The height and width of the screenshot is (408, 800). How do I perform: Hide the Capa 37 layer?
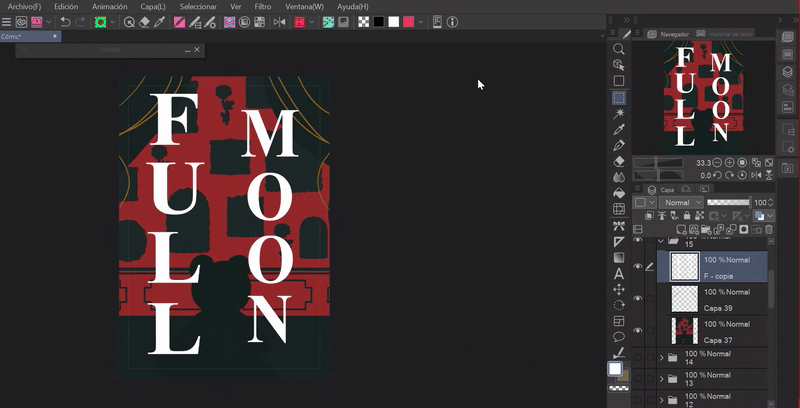[638, 330]
